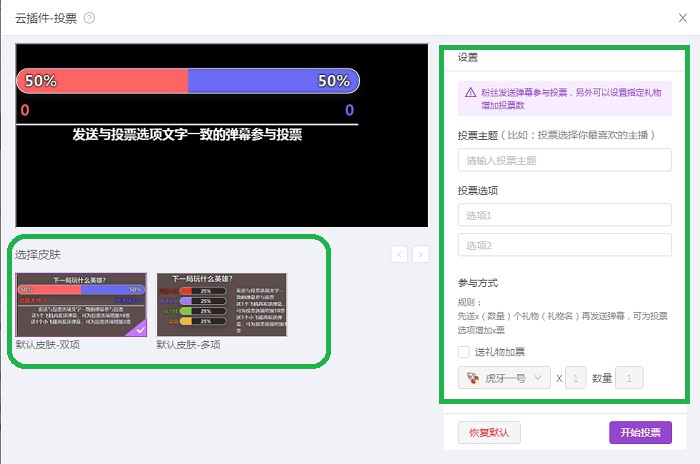Viewport: 700px width, 464px height.
Task: Click the 选项2 input field
Action: point(565,245)
